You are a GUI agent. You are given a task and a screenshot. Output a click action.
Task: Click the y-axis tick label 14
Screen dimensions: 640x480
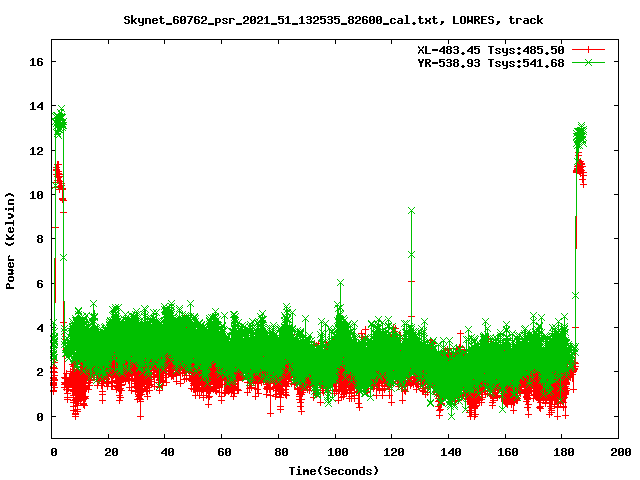tap(36, 106)
